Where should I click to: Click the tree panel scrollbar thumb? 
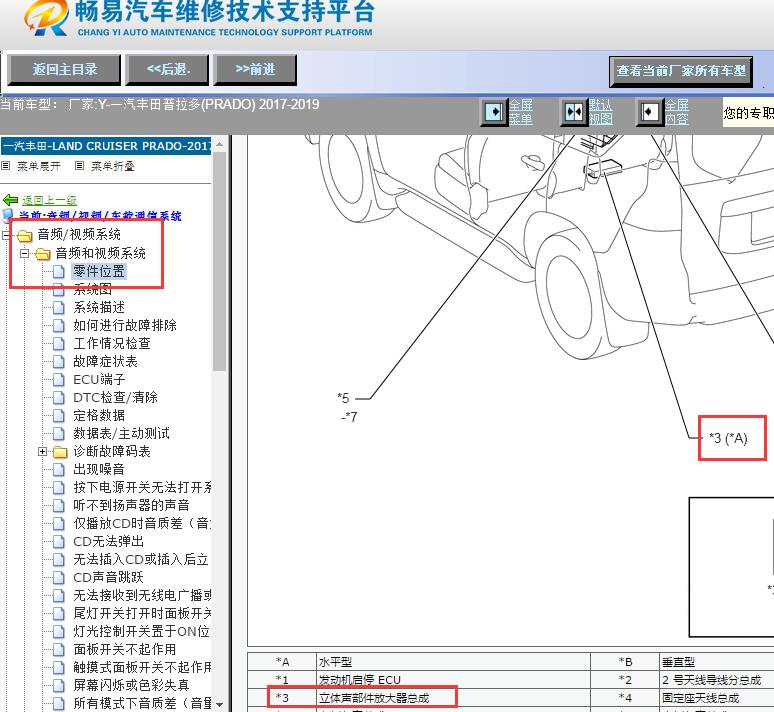220,261
